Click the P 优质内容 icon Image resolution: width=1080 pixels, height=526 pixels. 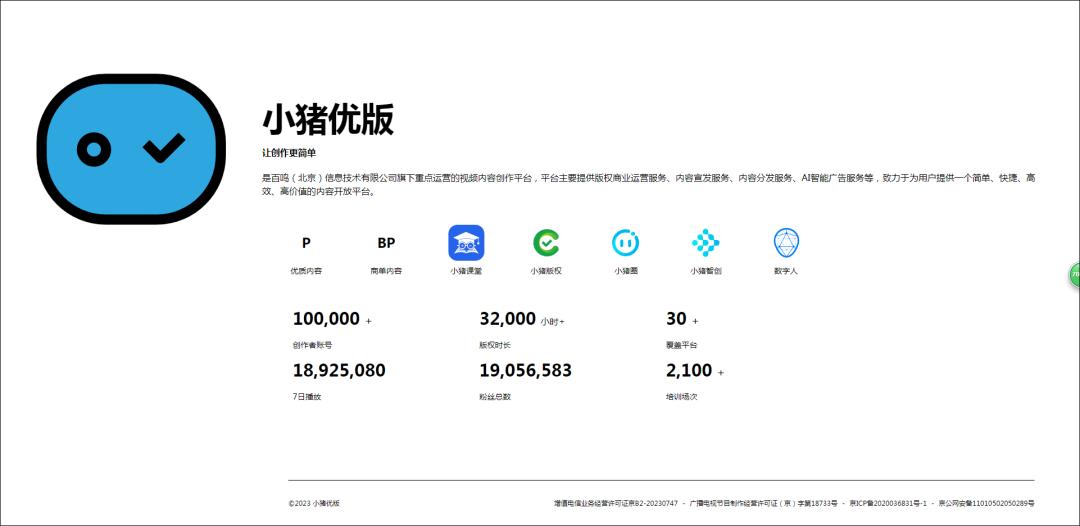(306, 243)
